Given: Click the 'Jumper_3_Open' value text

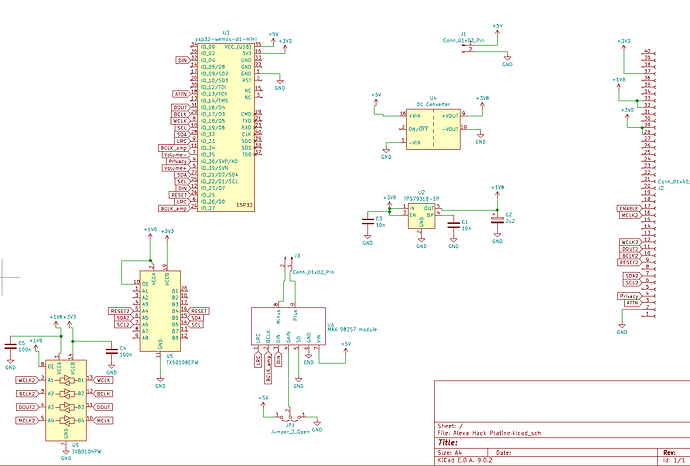Looking at the screenshot, I should pos(290,432).
